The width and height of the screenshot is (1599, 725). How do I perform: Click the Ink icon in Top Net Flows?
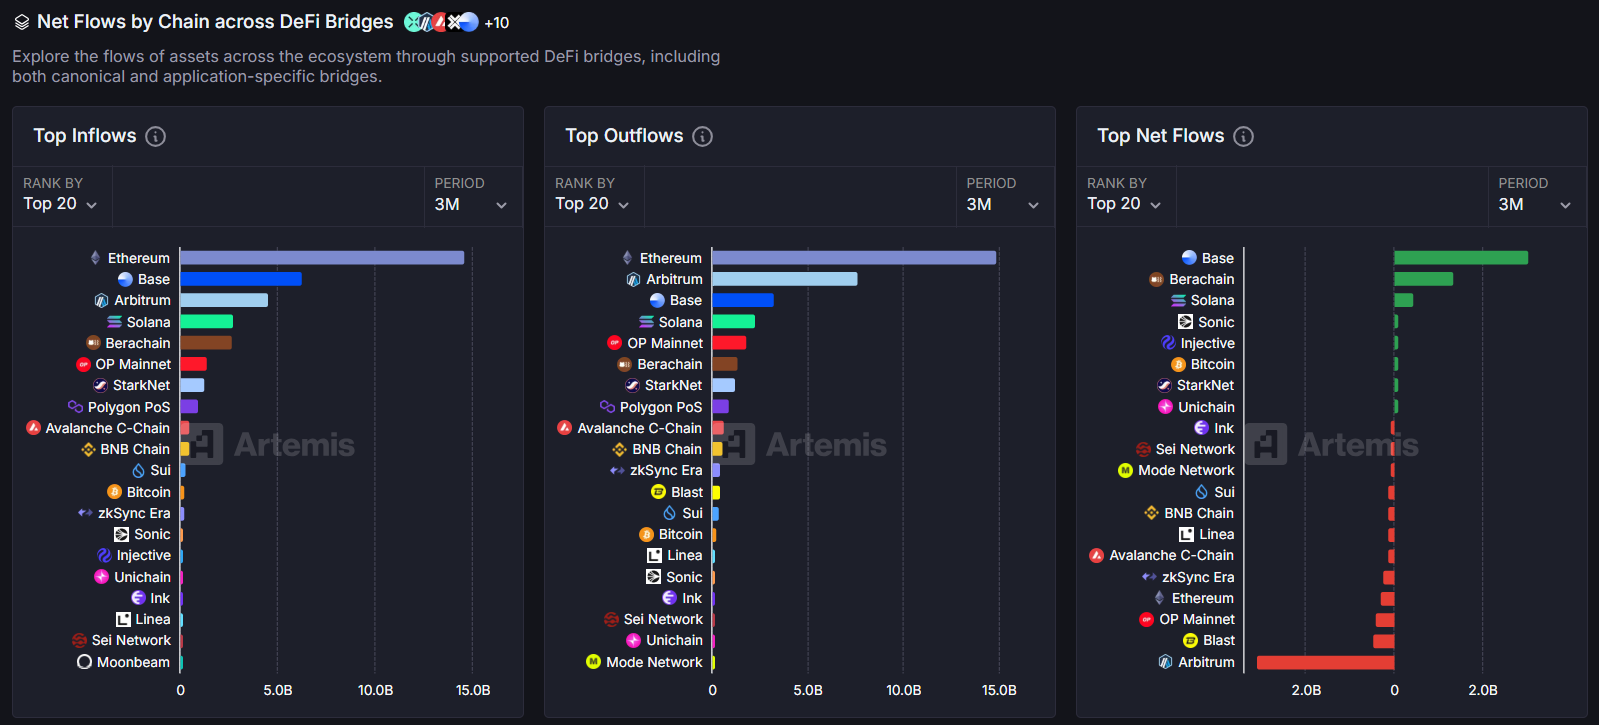point(1201,428)
